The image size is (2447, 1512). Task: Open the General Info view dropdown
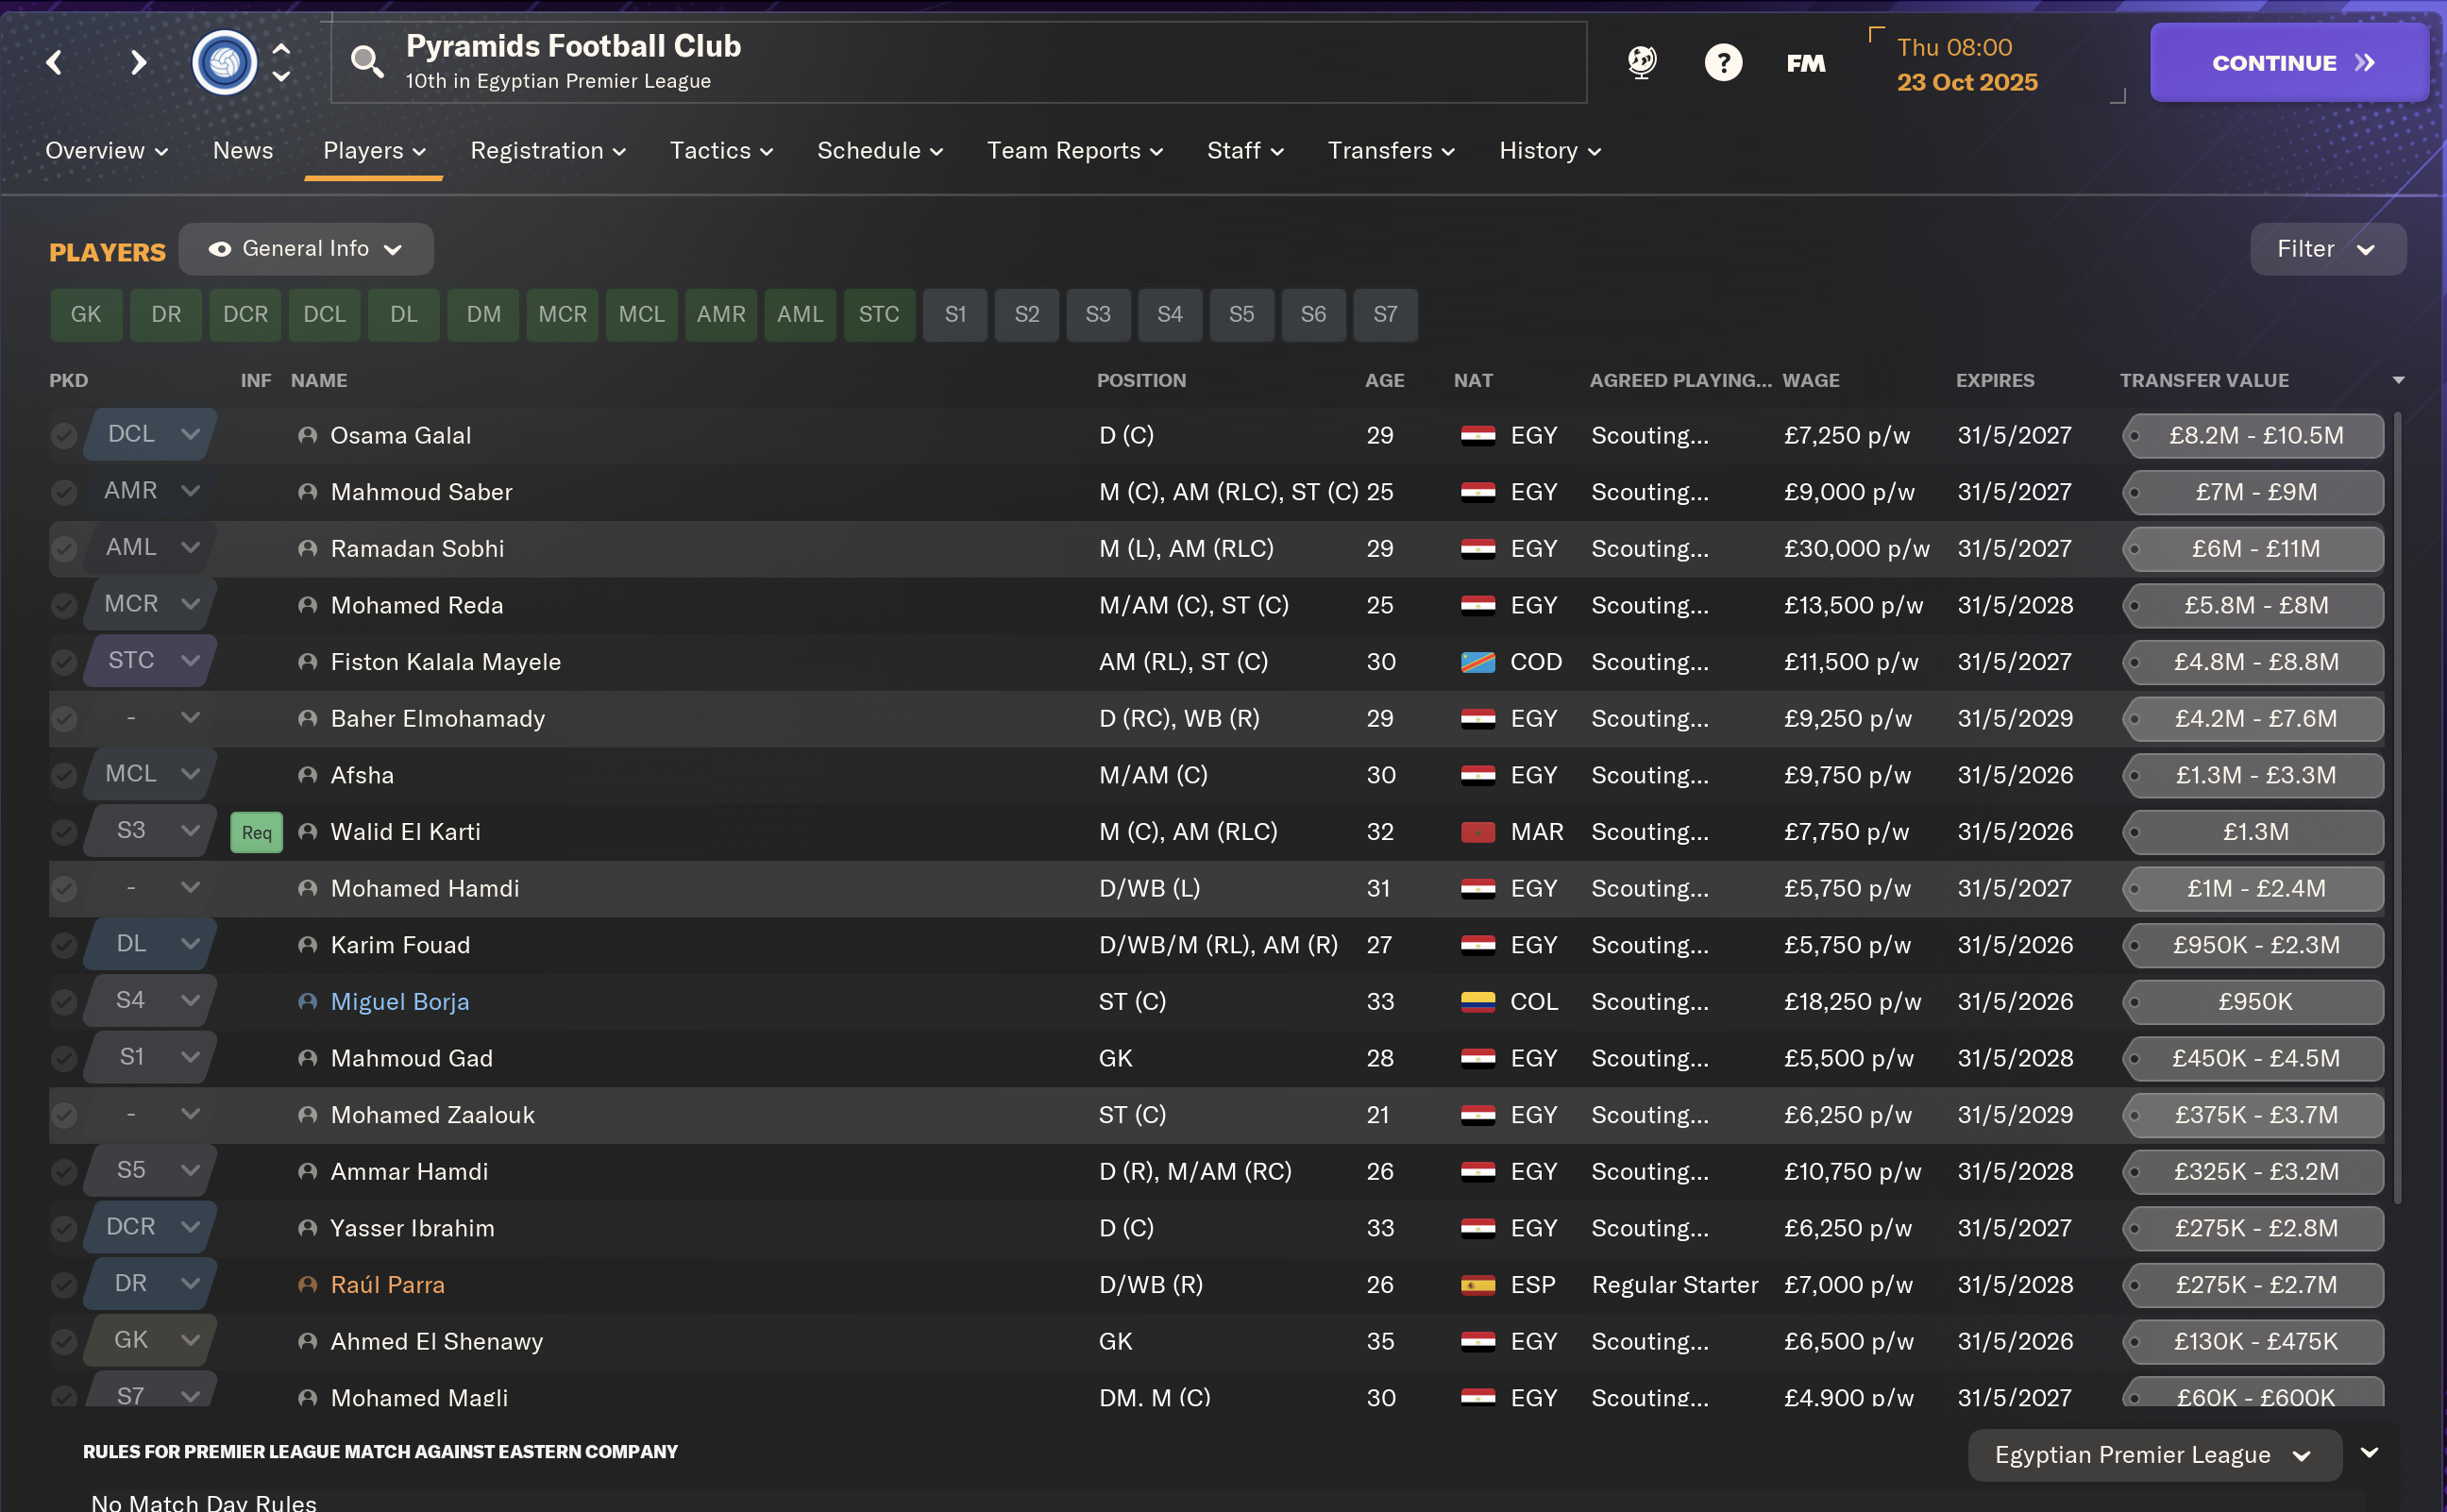coord(305,249)
